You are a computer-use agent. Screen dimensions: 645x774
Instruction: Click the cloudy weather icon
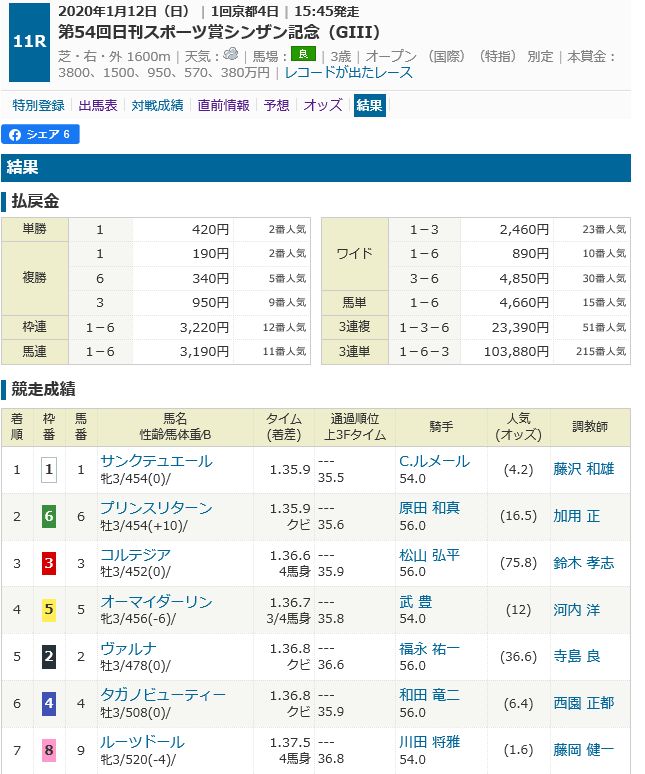tap(231, 54)
